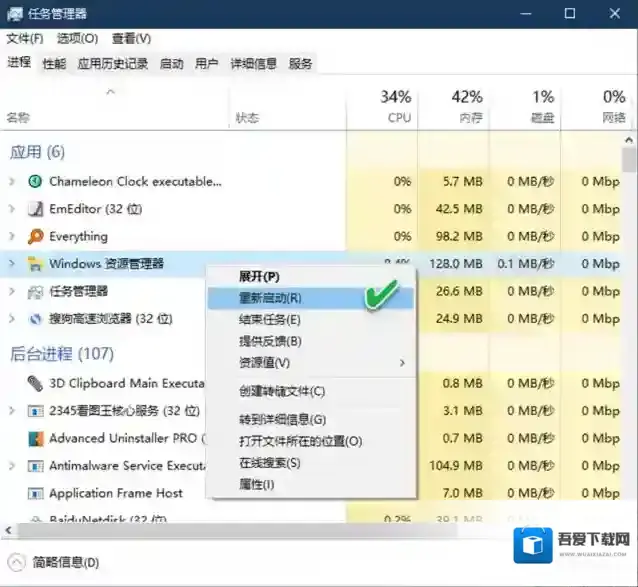The image size is (638, 587).
Task: Switch to the 服务 tab
Action: pos(300,64)
